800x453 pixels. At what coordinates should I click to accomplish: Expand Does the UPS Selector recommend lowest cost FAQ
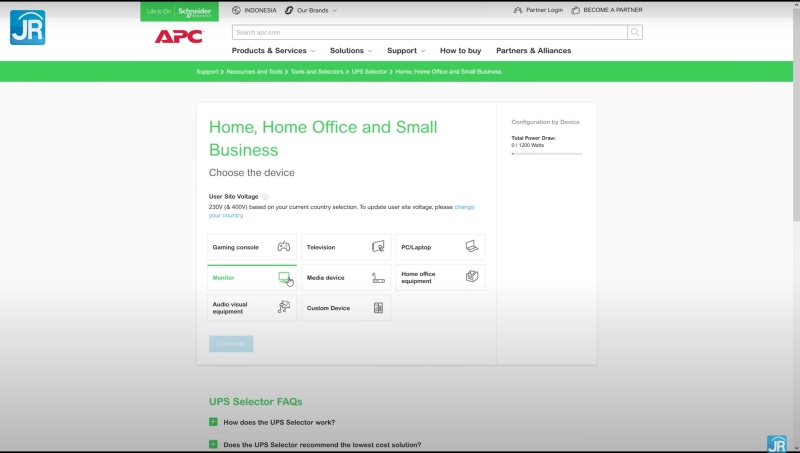pyautogui.click(x=213, y=444)
